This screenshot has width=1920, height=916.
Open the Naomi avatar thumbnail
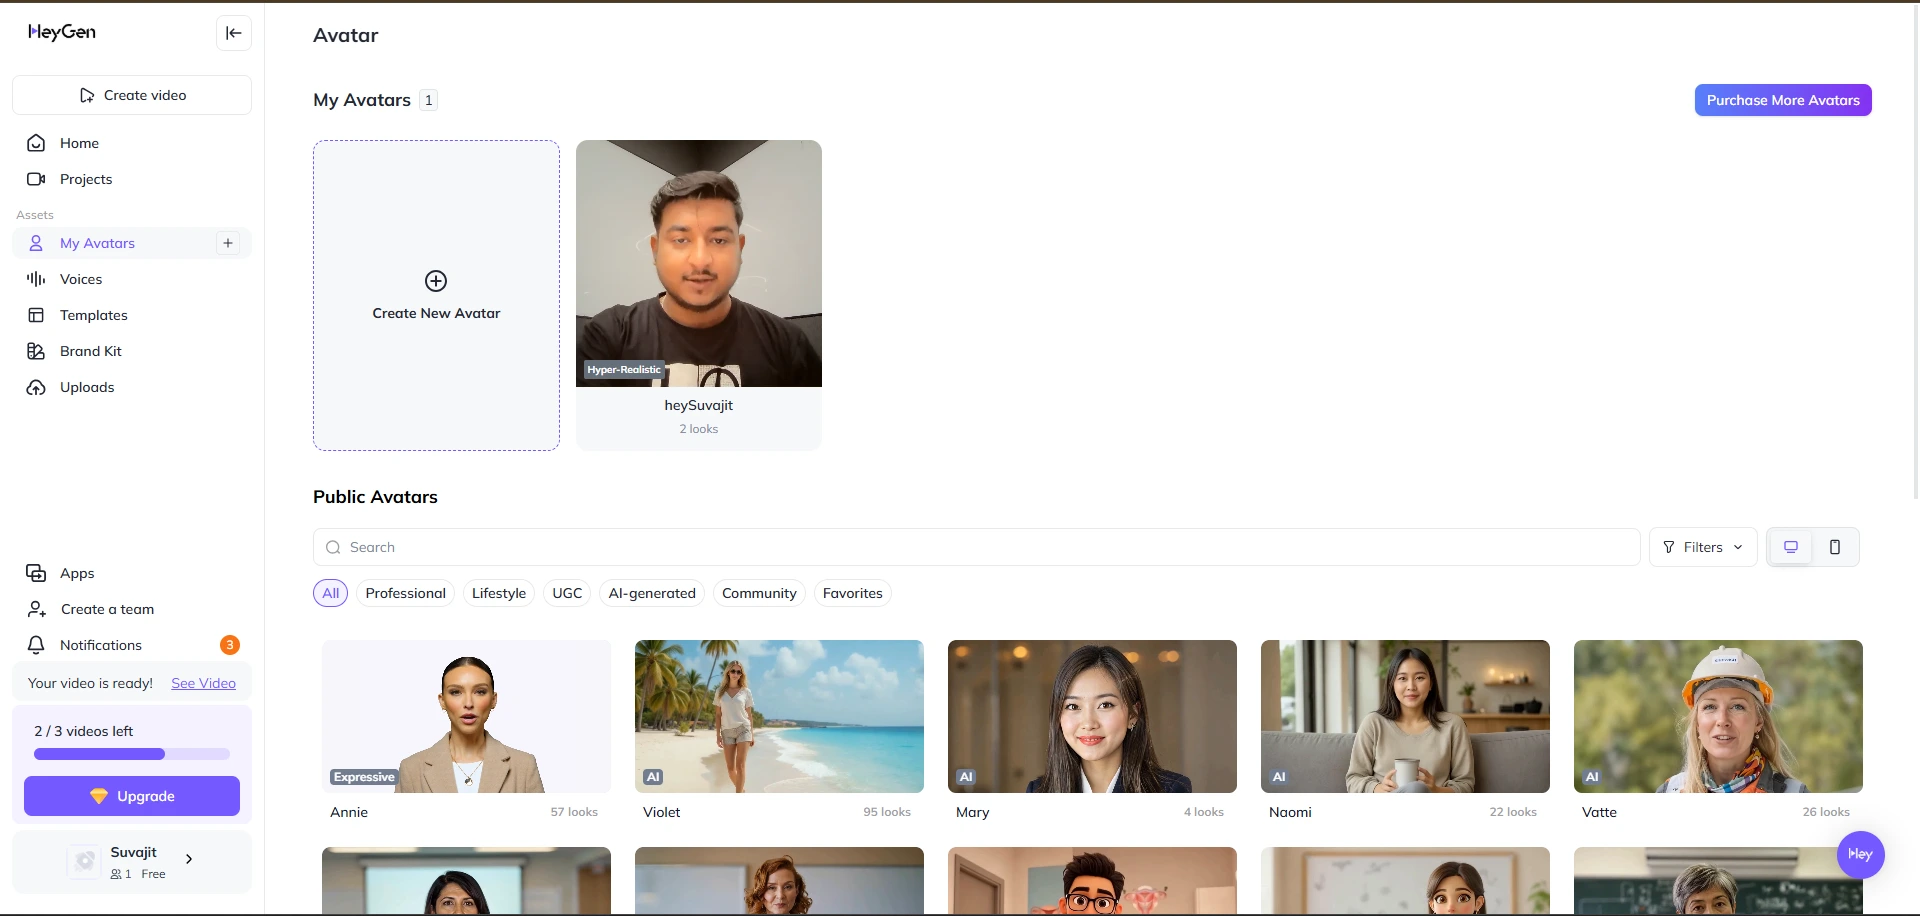point(1405,716)
